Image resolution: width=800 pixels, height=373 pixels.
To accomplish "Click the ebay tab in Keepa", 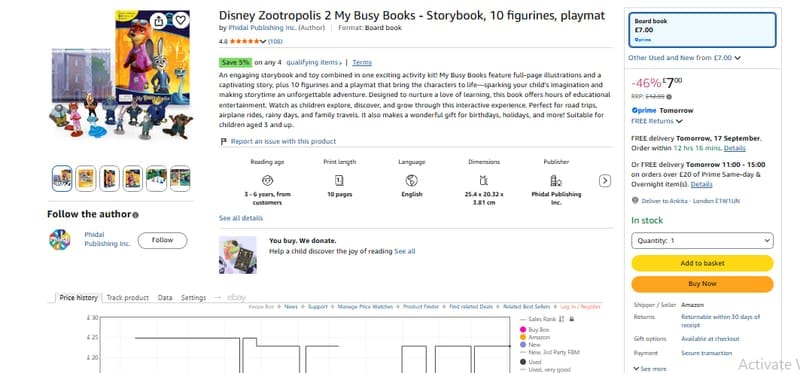I will pos(236,297).
